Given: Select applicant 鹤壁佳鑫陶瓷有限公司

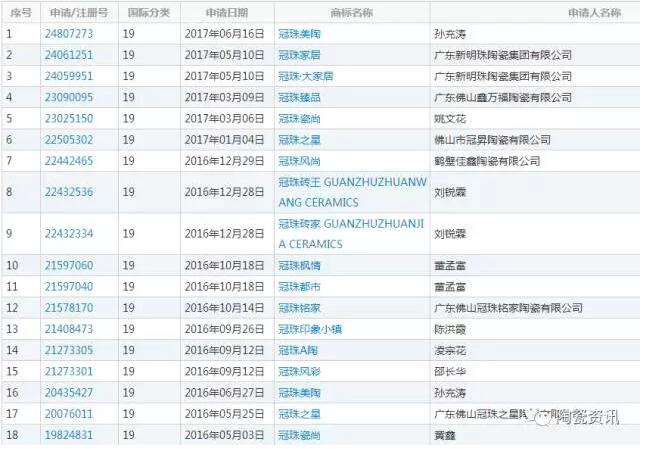Looking at the screenshot, I should click(487, 162).
